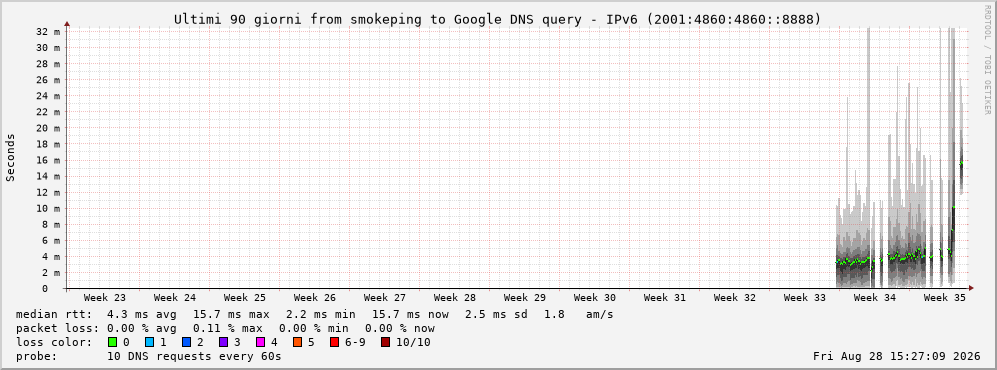The width and height of the screenshot is (997, 370).
Task: Click the timestamp Fri Aug 28 15:27:09 2026
Action: (x=897, y=356)
